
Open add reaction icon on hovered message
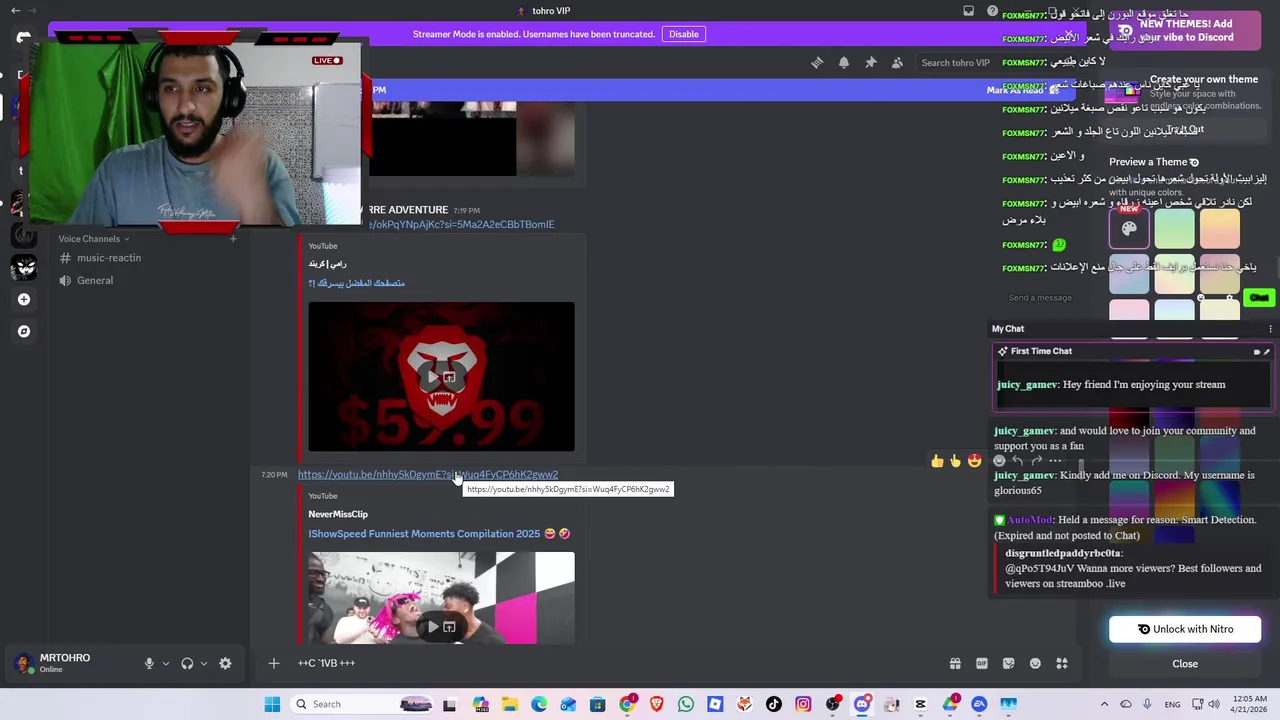(x=999, y=461)
